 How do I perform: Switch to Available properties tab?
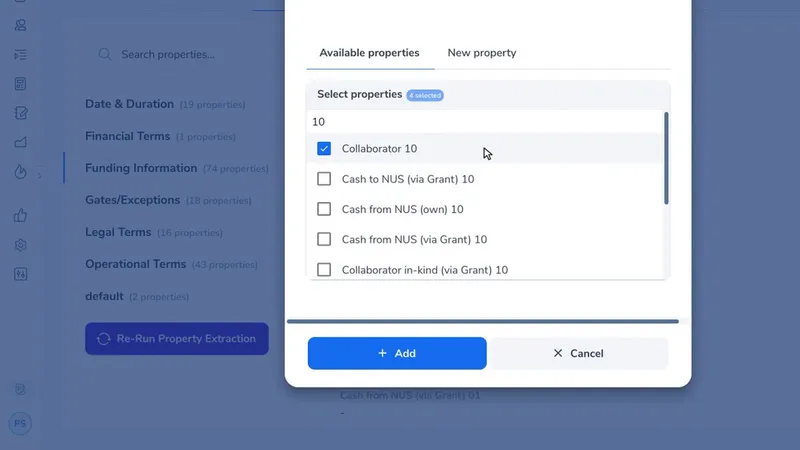(369, 53)
